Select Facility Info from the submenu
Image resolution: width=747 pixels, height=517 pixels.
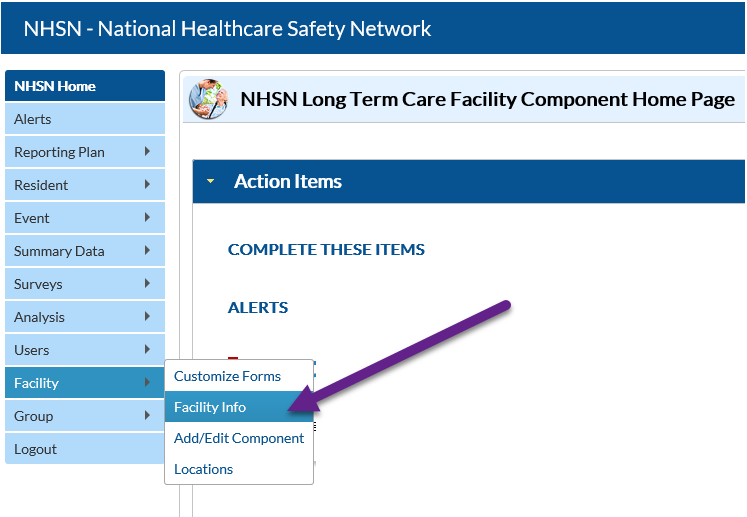pyautogui.click(x=210, y=407)
